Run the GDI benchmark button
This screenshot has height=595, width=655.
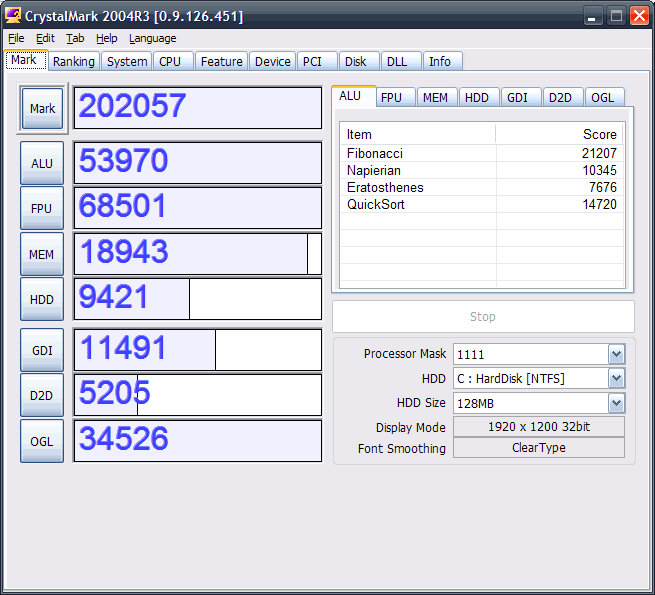(42, 350)
